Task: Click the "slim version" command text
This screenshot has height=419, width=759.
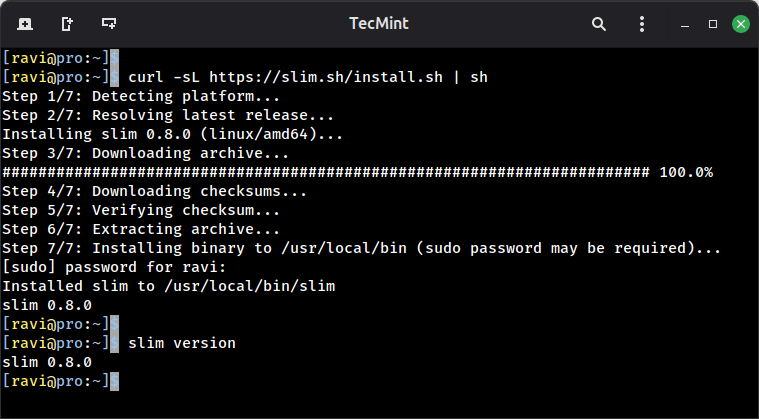Action: [181, 343]
